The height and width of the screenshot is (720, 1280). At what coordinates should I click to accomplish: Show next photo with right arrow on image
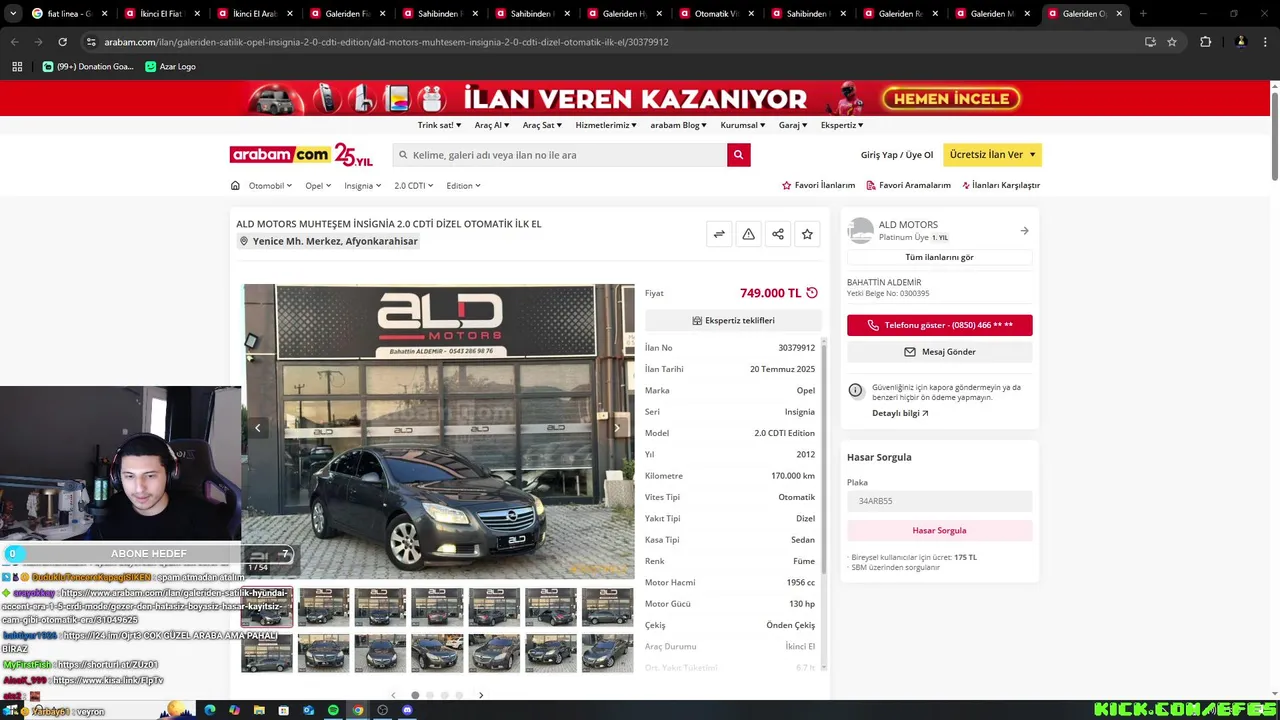(x=617, y=428)
